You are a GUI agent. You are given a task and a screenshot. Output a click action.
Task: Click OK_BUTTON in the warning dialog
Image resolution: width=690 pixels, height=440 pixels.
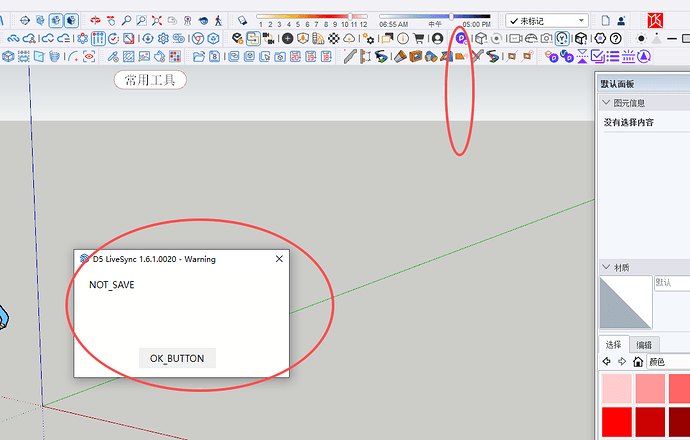(x=177, y=358)
